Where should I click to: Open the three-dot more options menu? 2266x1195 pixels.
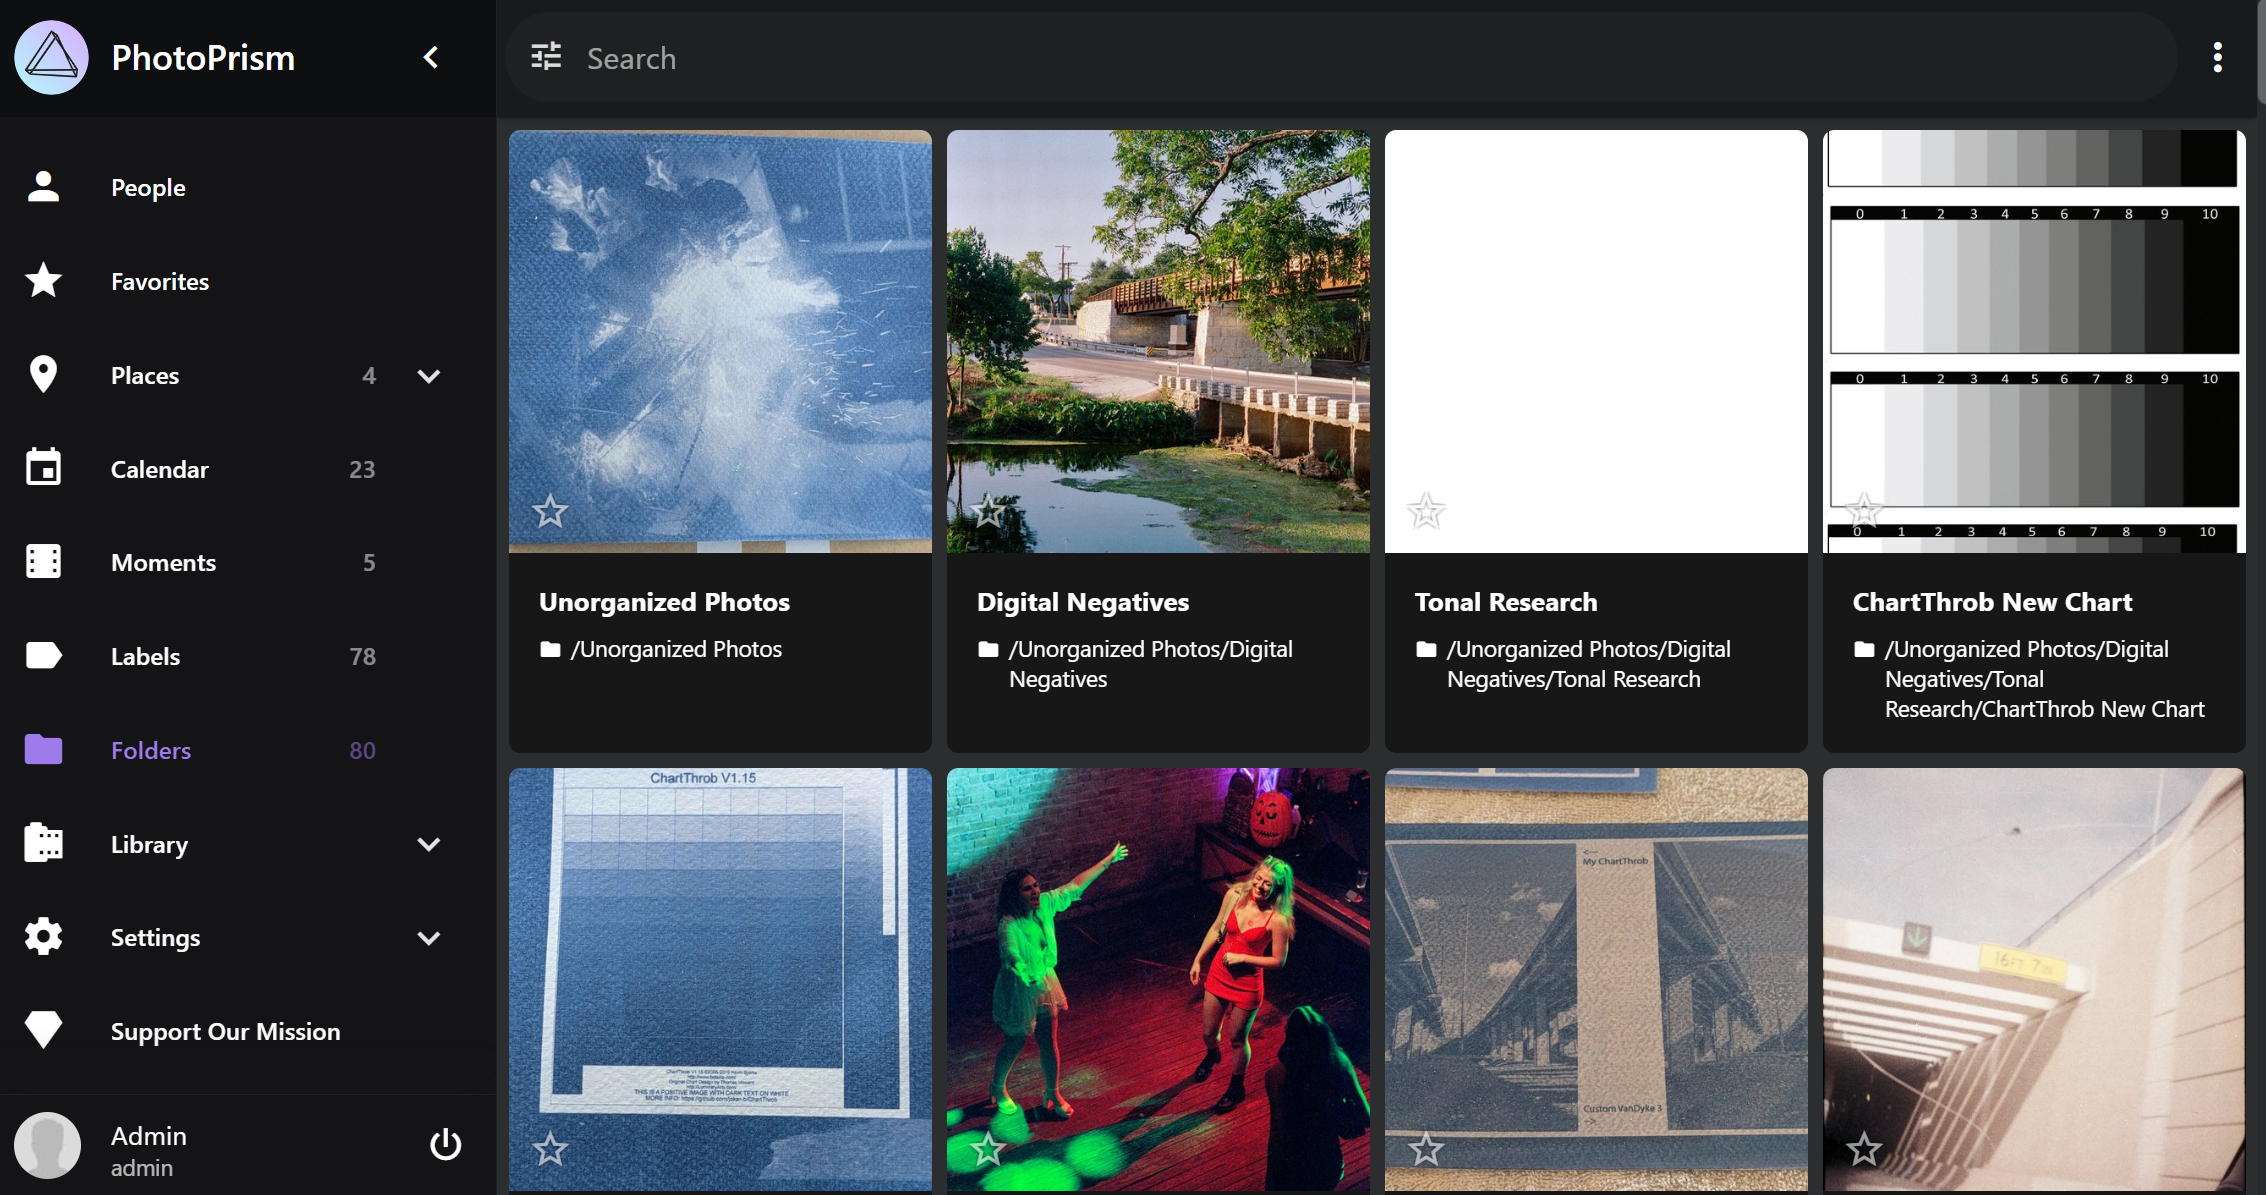[x=2217, y=57]
